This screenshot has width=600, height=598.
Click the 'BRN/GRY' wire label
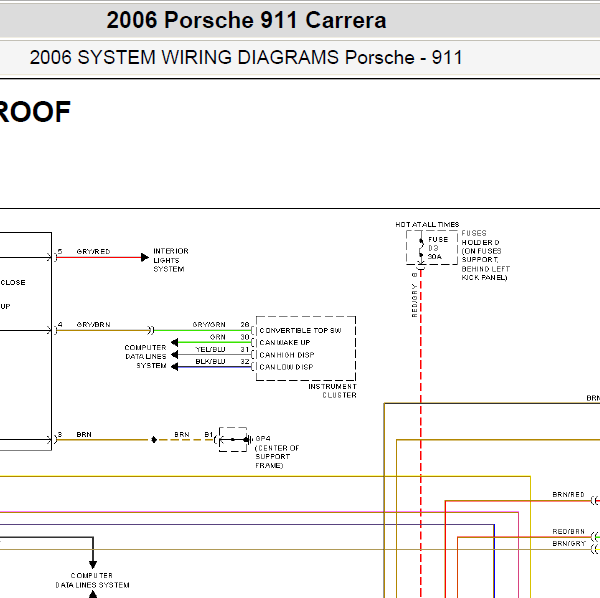pos(569,544)
